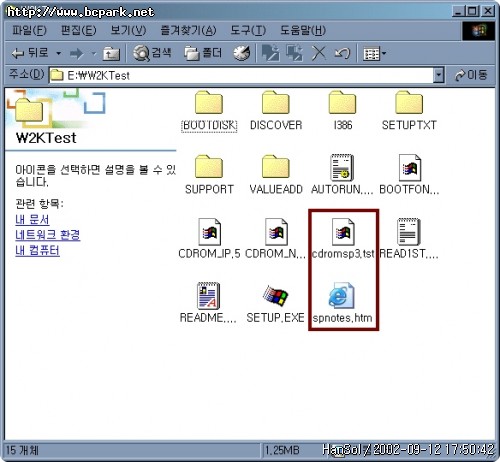
Task: Select the spnotes.htm file
Action: 342,303
